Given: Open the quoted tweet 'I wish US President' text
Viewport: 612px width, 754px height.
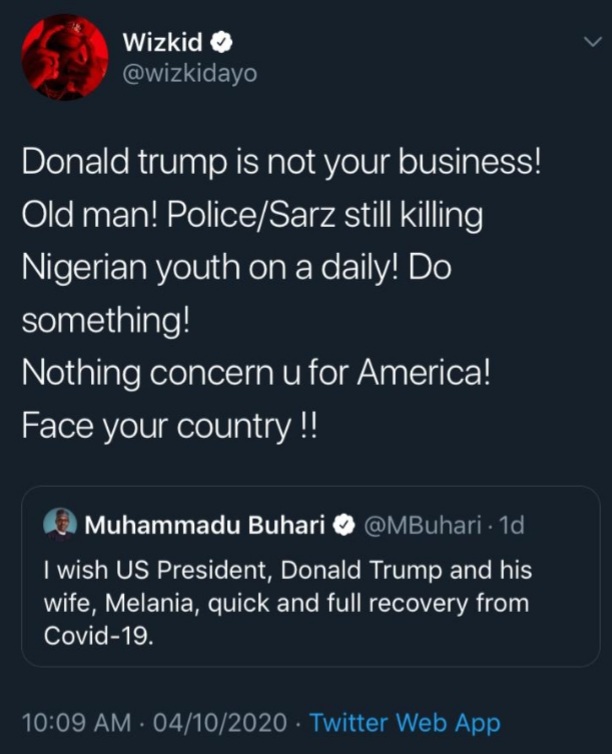Looking at the screenshot, I should coord(287,571).
